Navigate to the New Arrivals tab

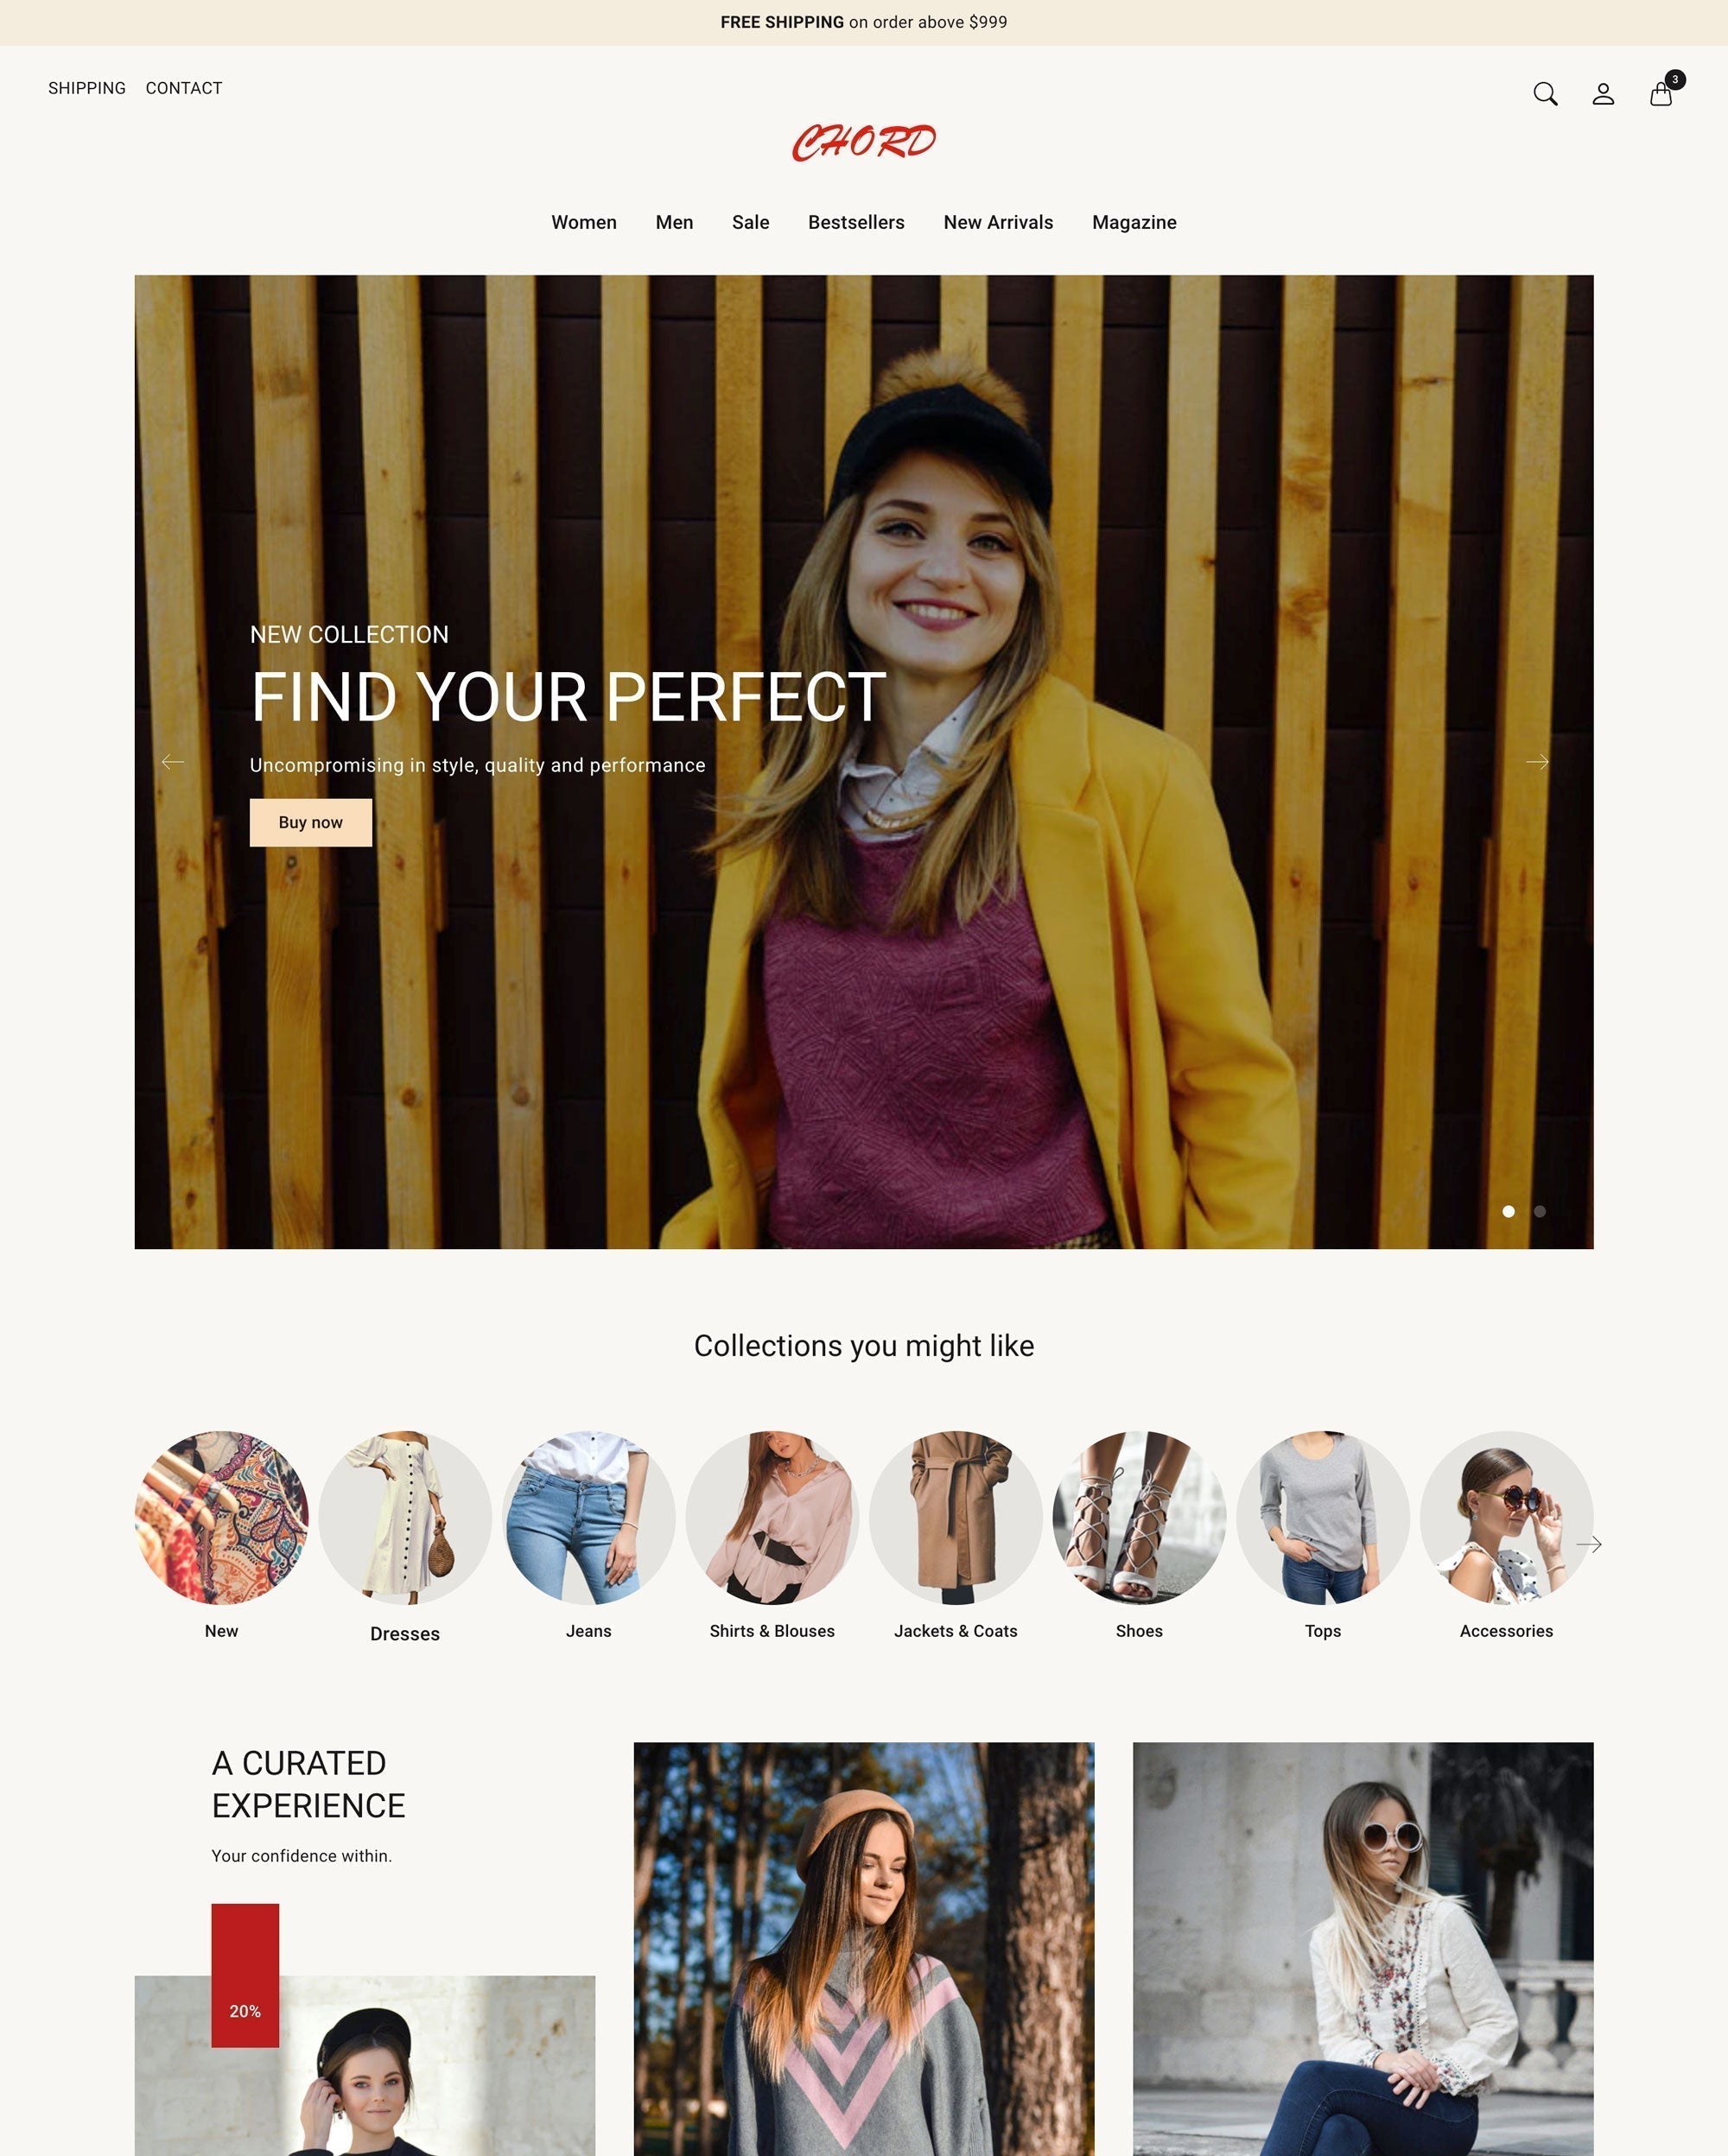click(x=998, y=222)
